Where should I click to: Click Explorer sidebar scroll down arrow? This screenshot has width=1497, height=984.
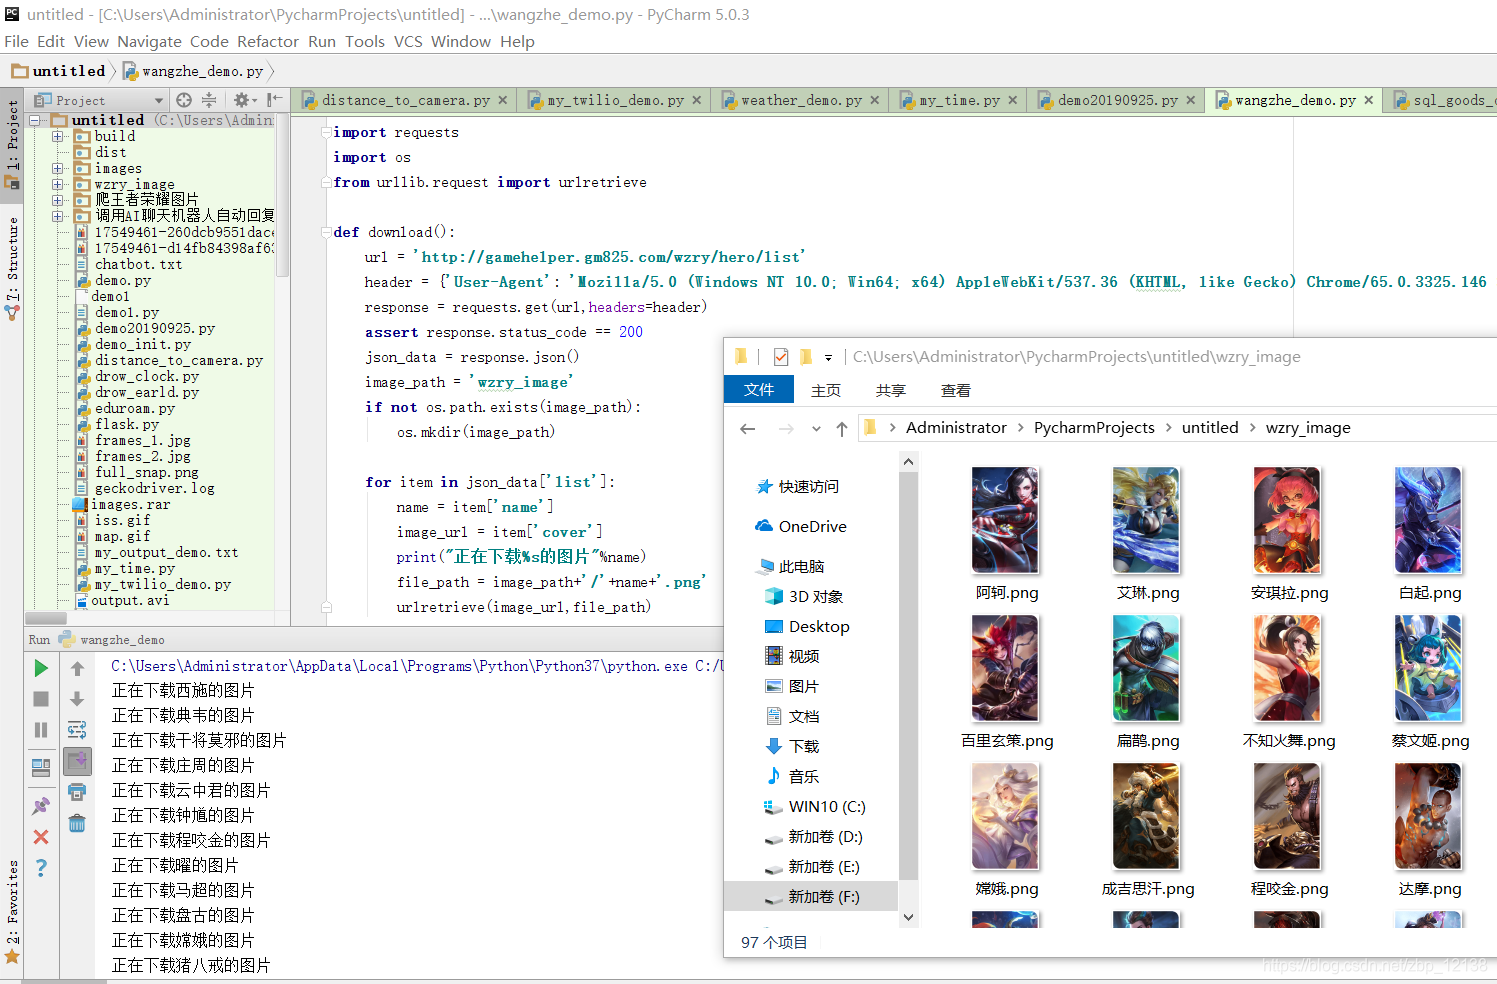pos(908,917)
